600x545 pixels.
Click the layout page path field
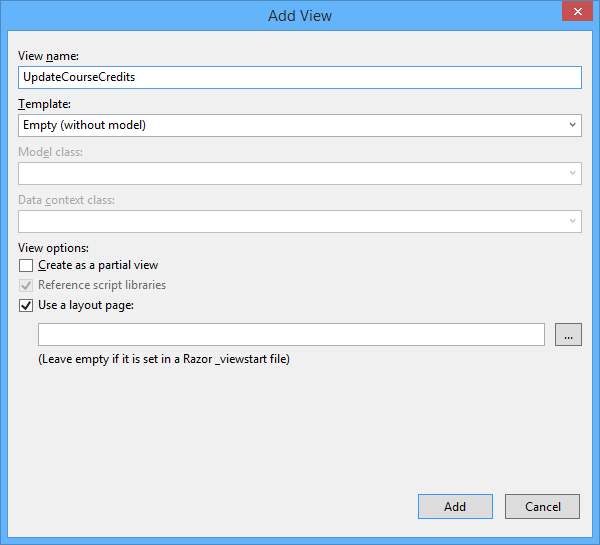coord(291,335)
